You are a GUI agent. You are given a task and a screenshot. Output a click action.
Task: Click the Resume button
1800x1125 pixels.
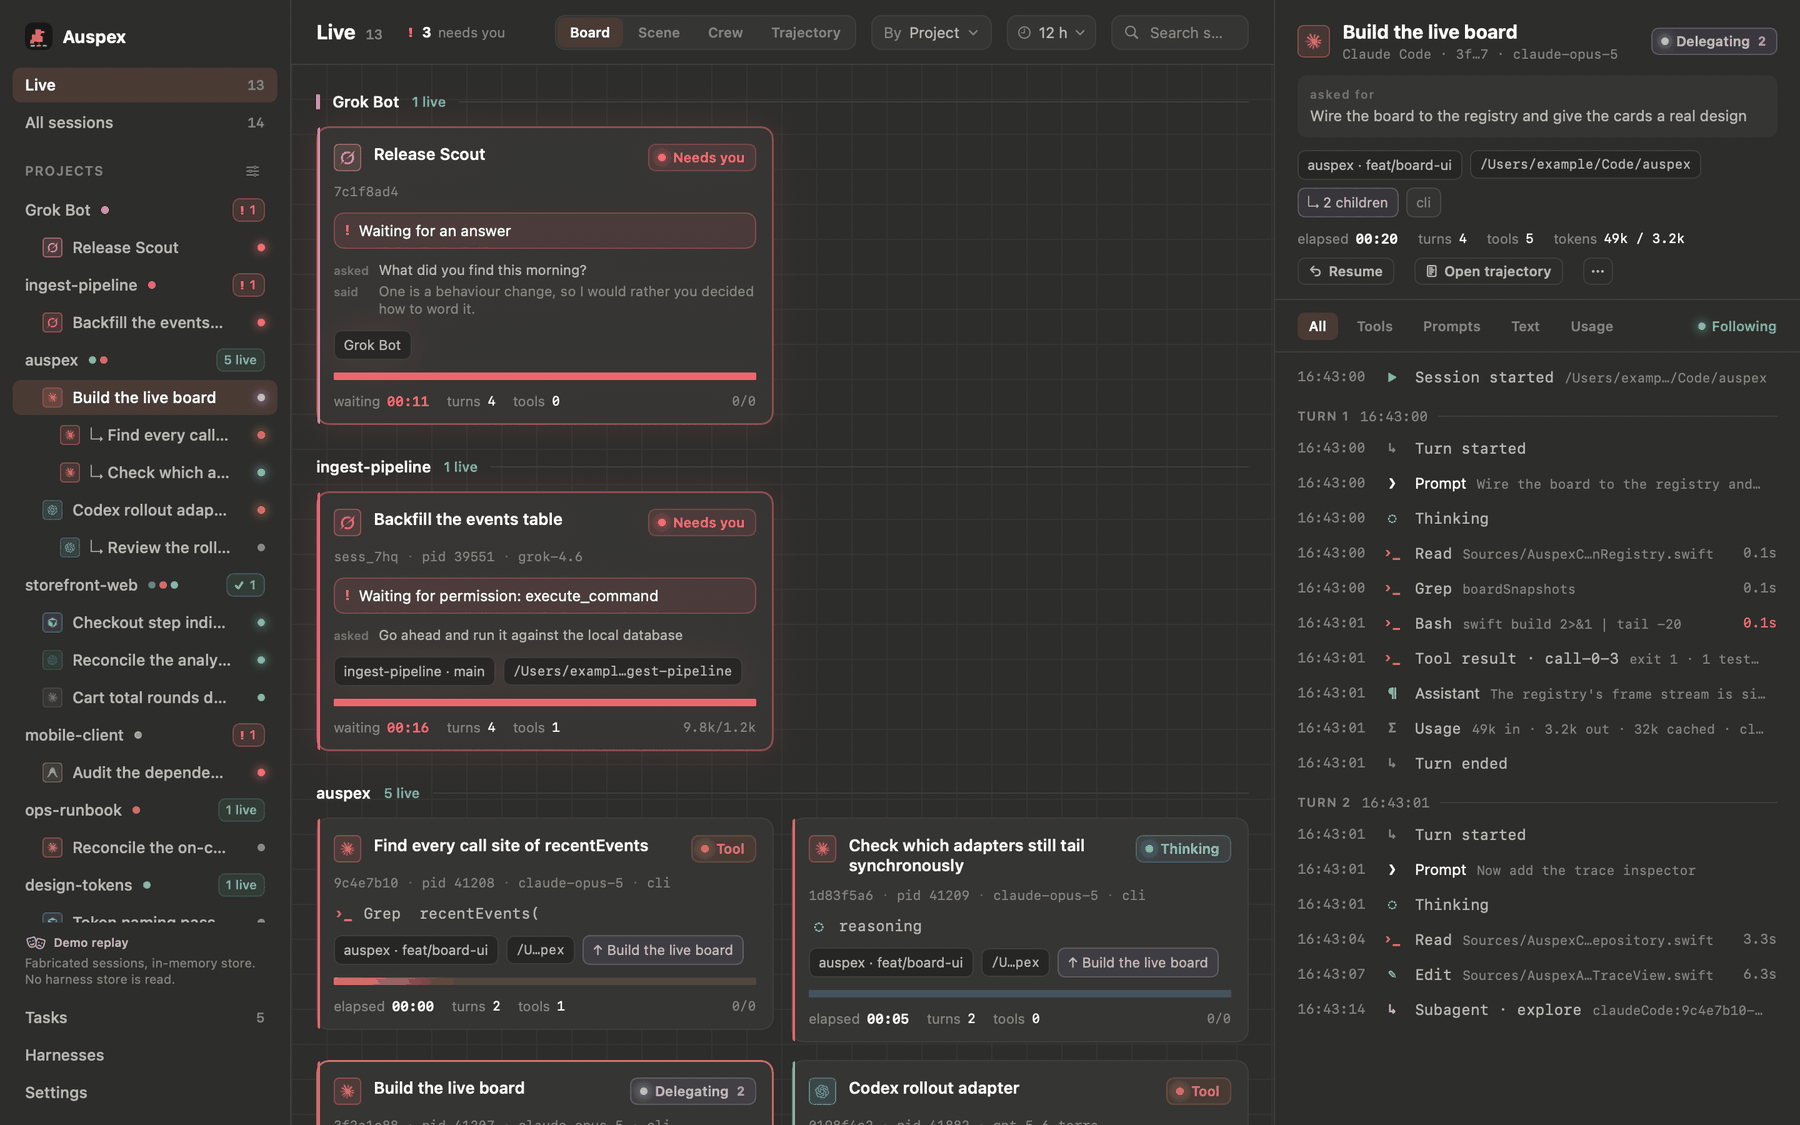point(1346,271)
